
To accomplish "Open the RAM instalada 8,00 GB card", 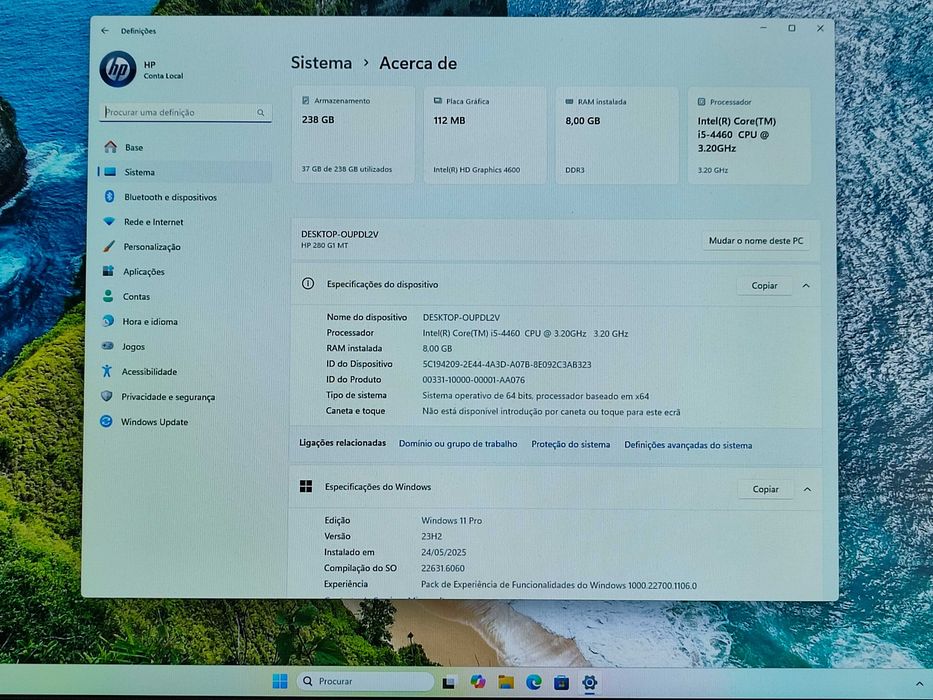I will click(x=617, y=136).
